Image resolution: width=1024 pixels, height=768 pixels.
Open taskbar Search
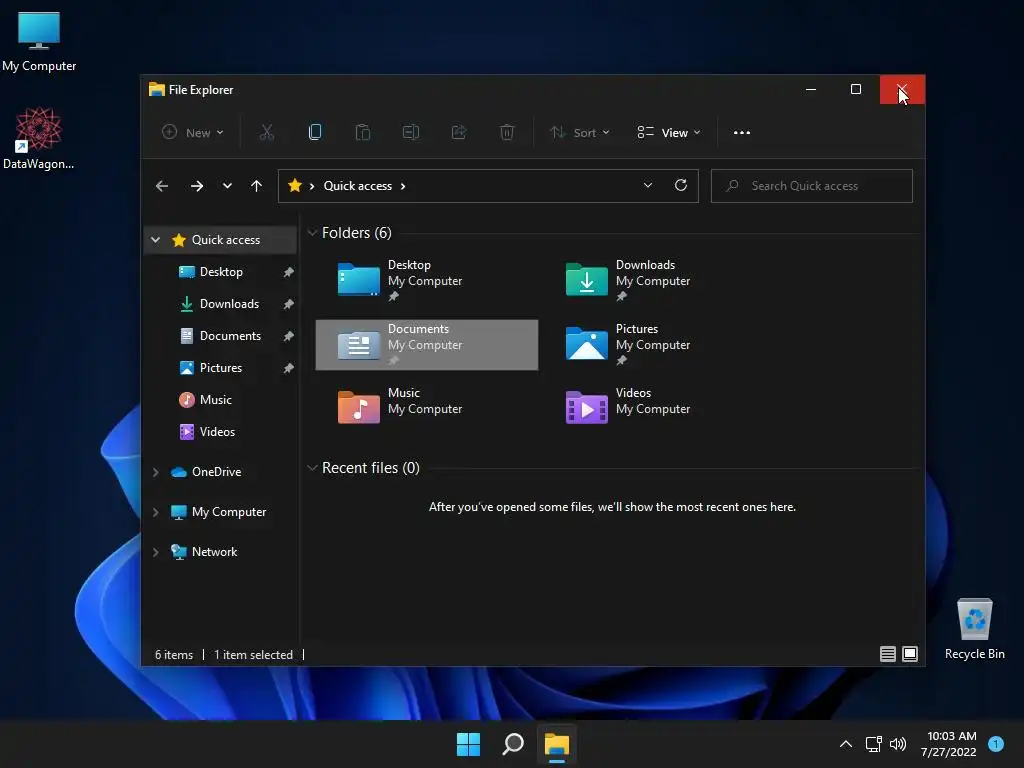click(x=513, y=744)
